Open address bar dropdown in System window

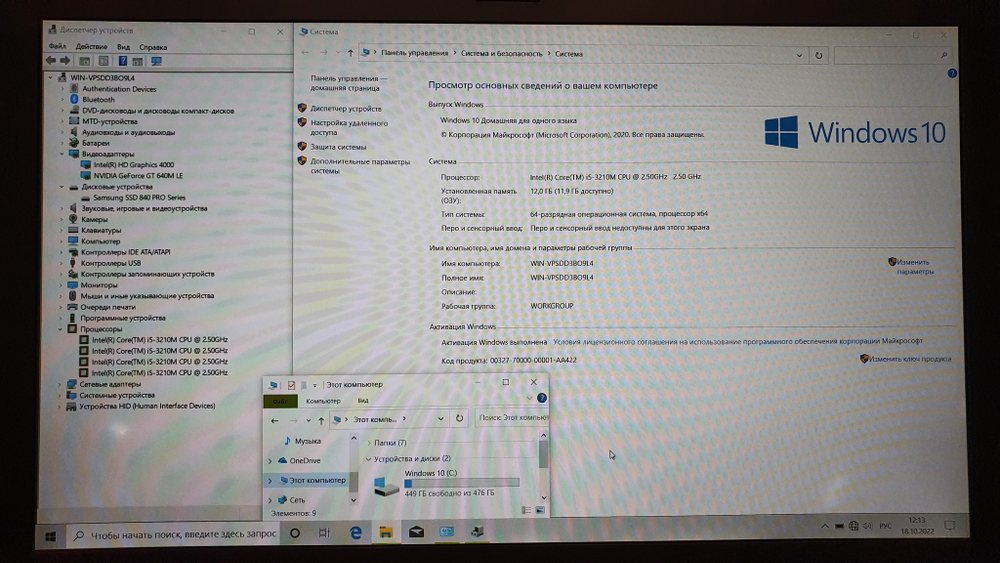click(799, 55)
